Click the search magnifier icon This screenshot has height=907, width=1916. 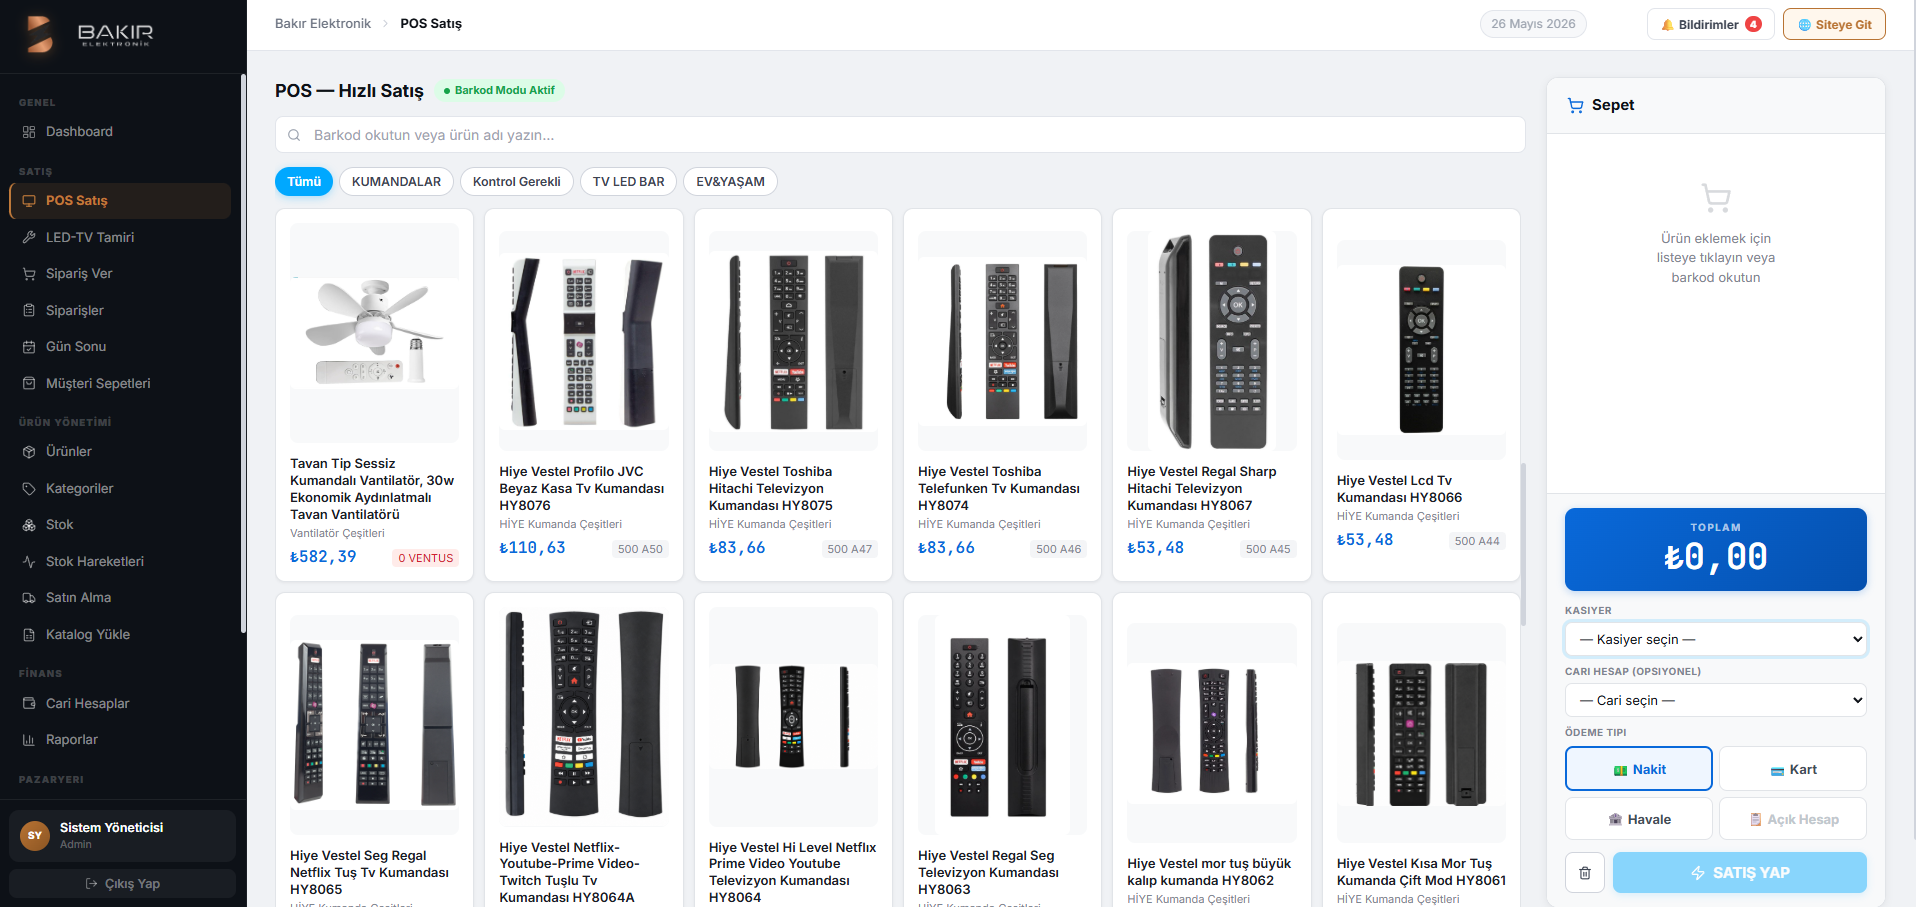[x=294, y=135]
